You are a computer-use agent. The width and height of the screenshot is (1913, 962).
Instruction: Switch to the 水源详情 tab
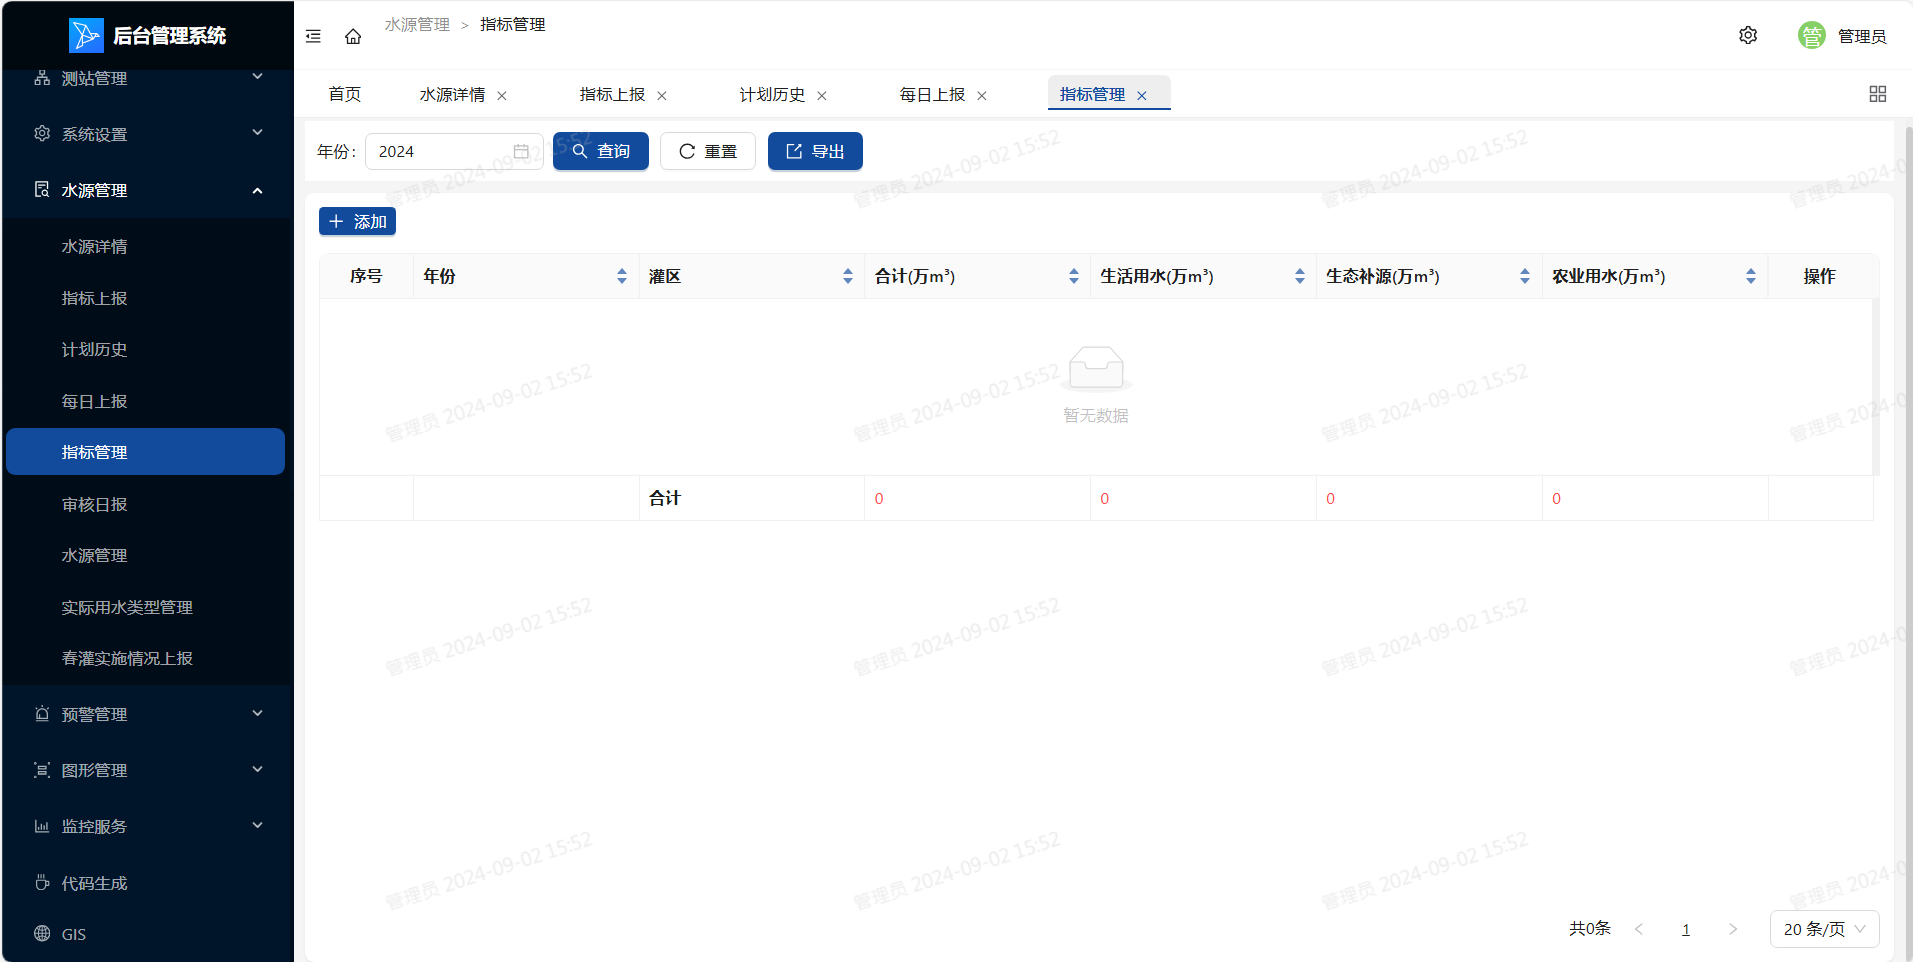452,94
